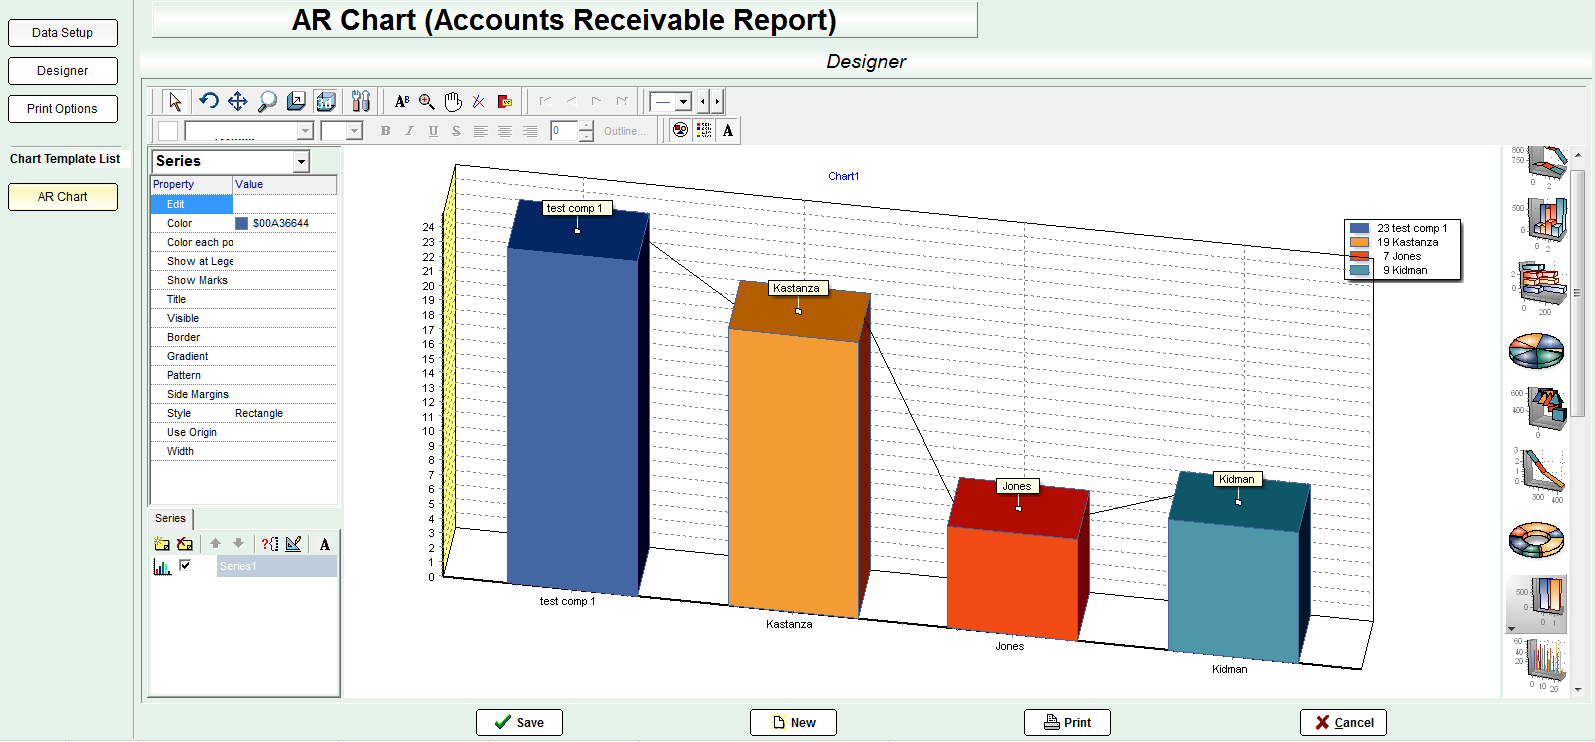
Task: Click the magnifier with red plus icon
Action: (x=427, y=101)
